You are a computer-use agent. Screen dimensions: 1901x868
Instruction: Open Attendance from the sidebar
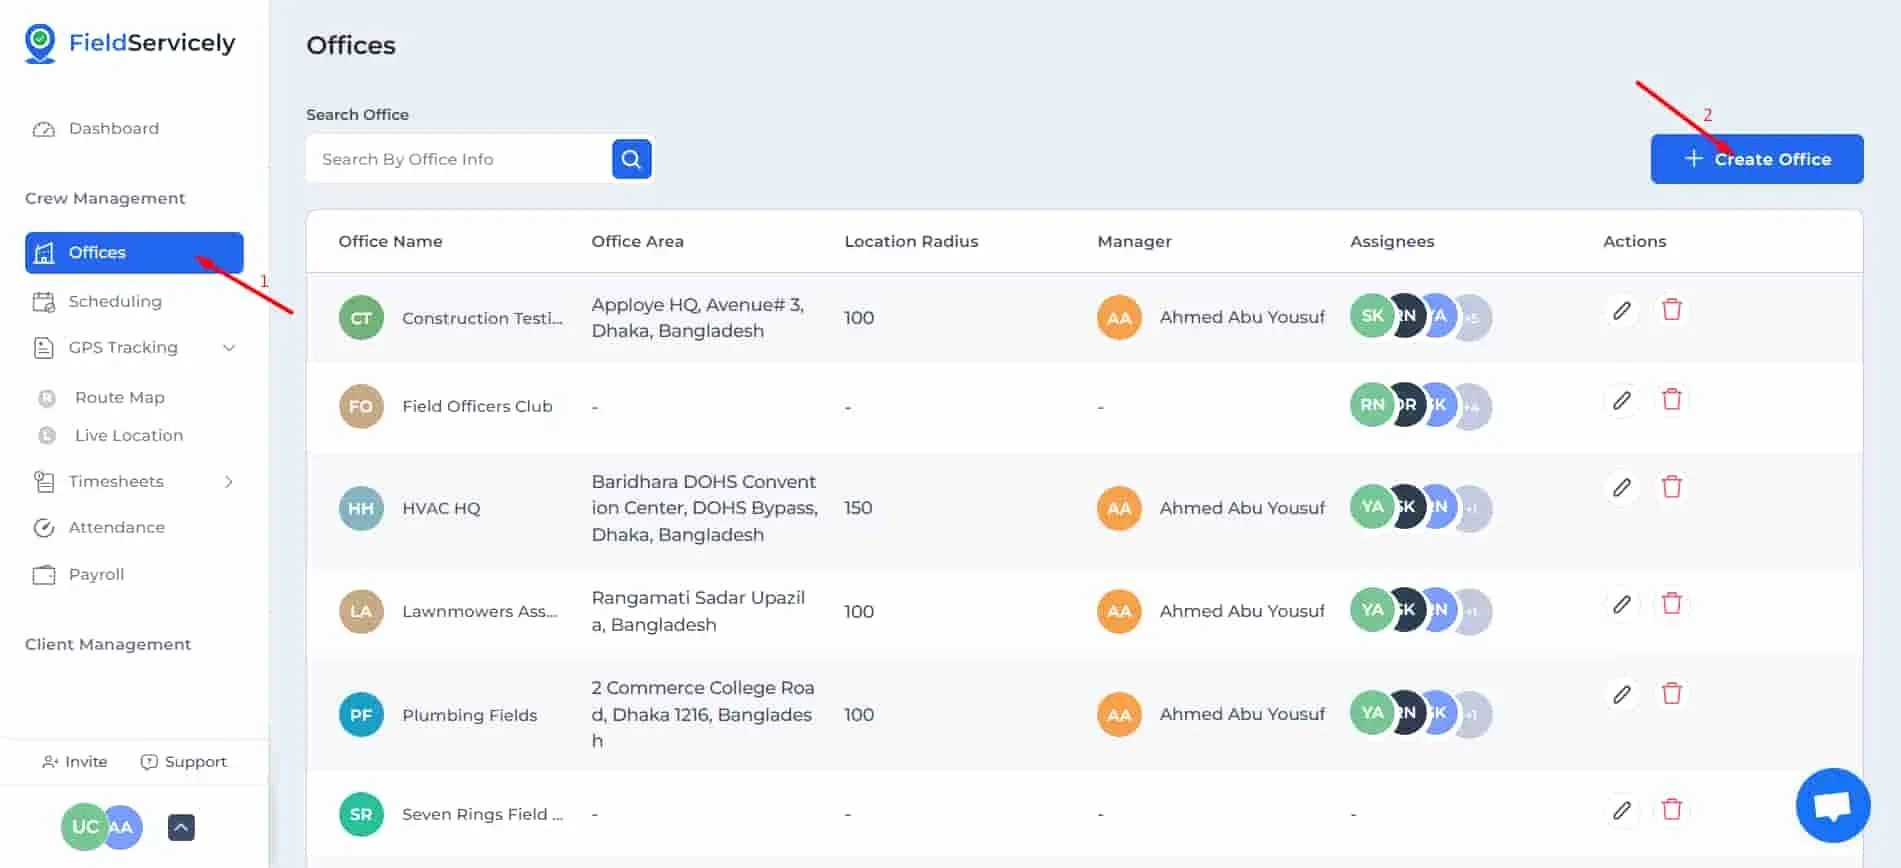point(116,527)
